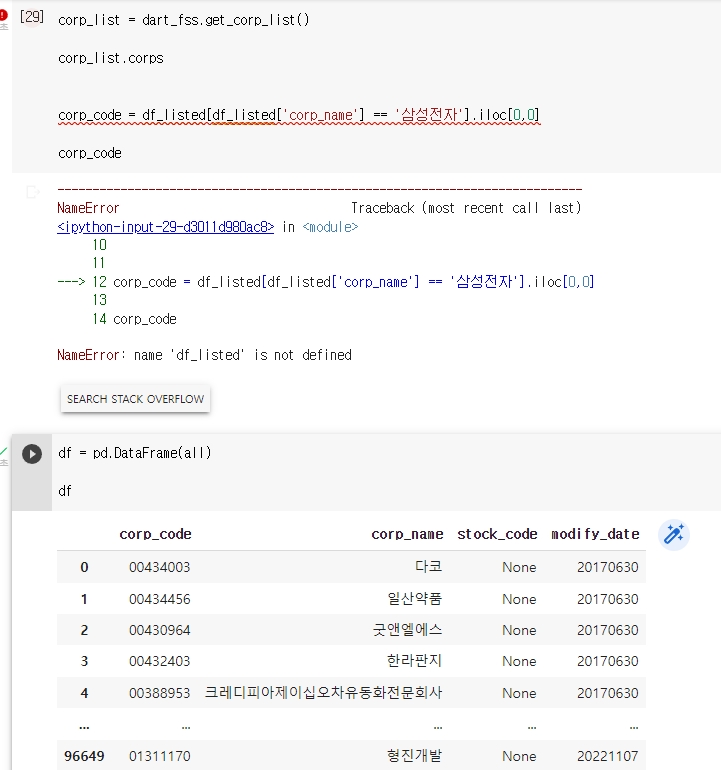Click the df = pd.DataFrame(all) code line
This screenshot has width=721, height=770.
click(x=135, y=453)
